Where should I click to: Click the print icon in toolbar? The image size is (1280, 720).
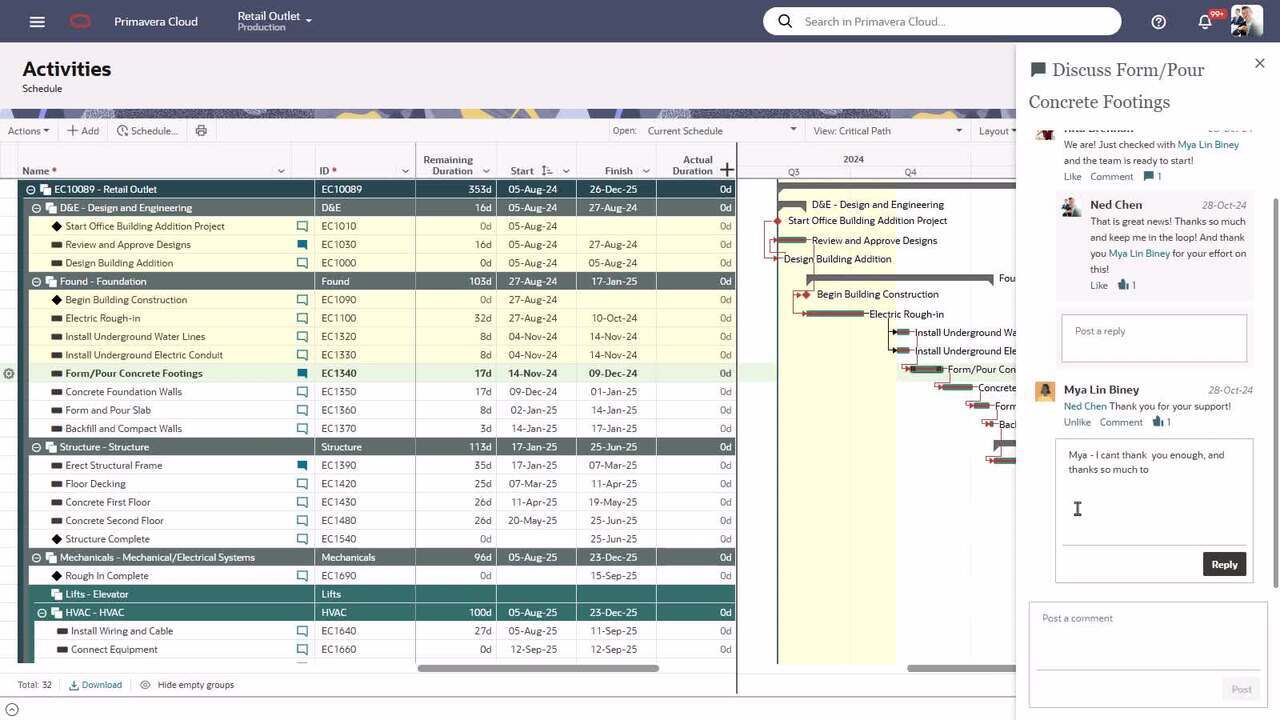201,131
